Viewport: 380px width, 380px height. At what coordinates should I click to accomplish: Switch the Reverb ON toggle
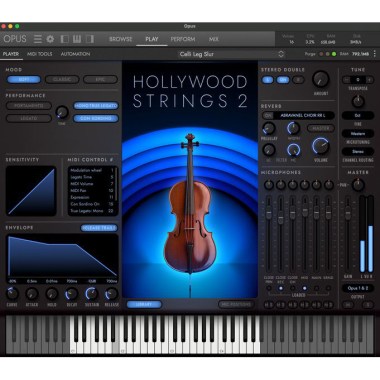point(268,116)
